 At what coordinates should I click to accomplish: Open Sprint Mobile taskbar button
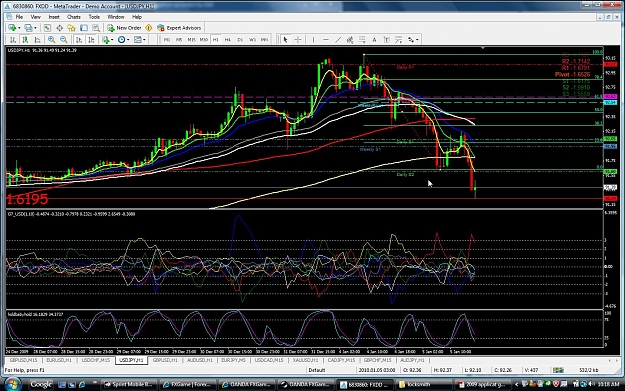(129, 385)
